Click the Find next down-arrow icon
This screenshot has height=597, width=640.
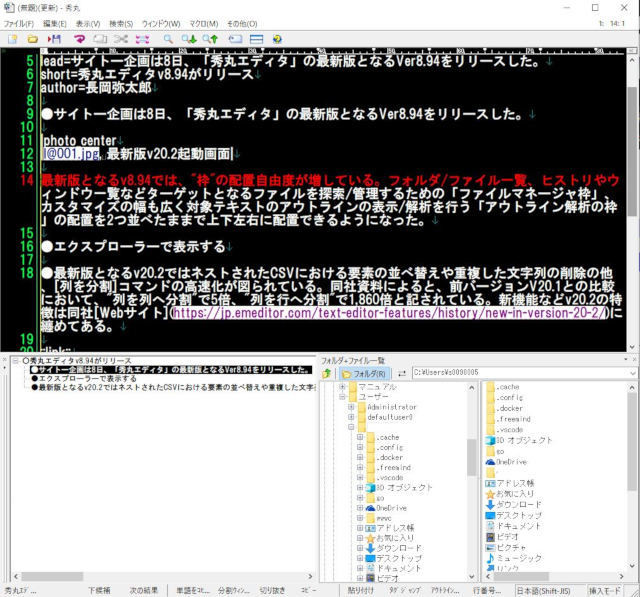click(189, 39)
